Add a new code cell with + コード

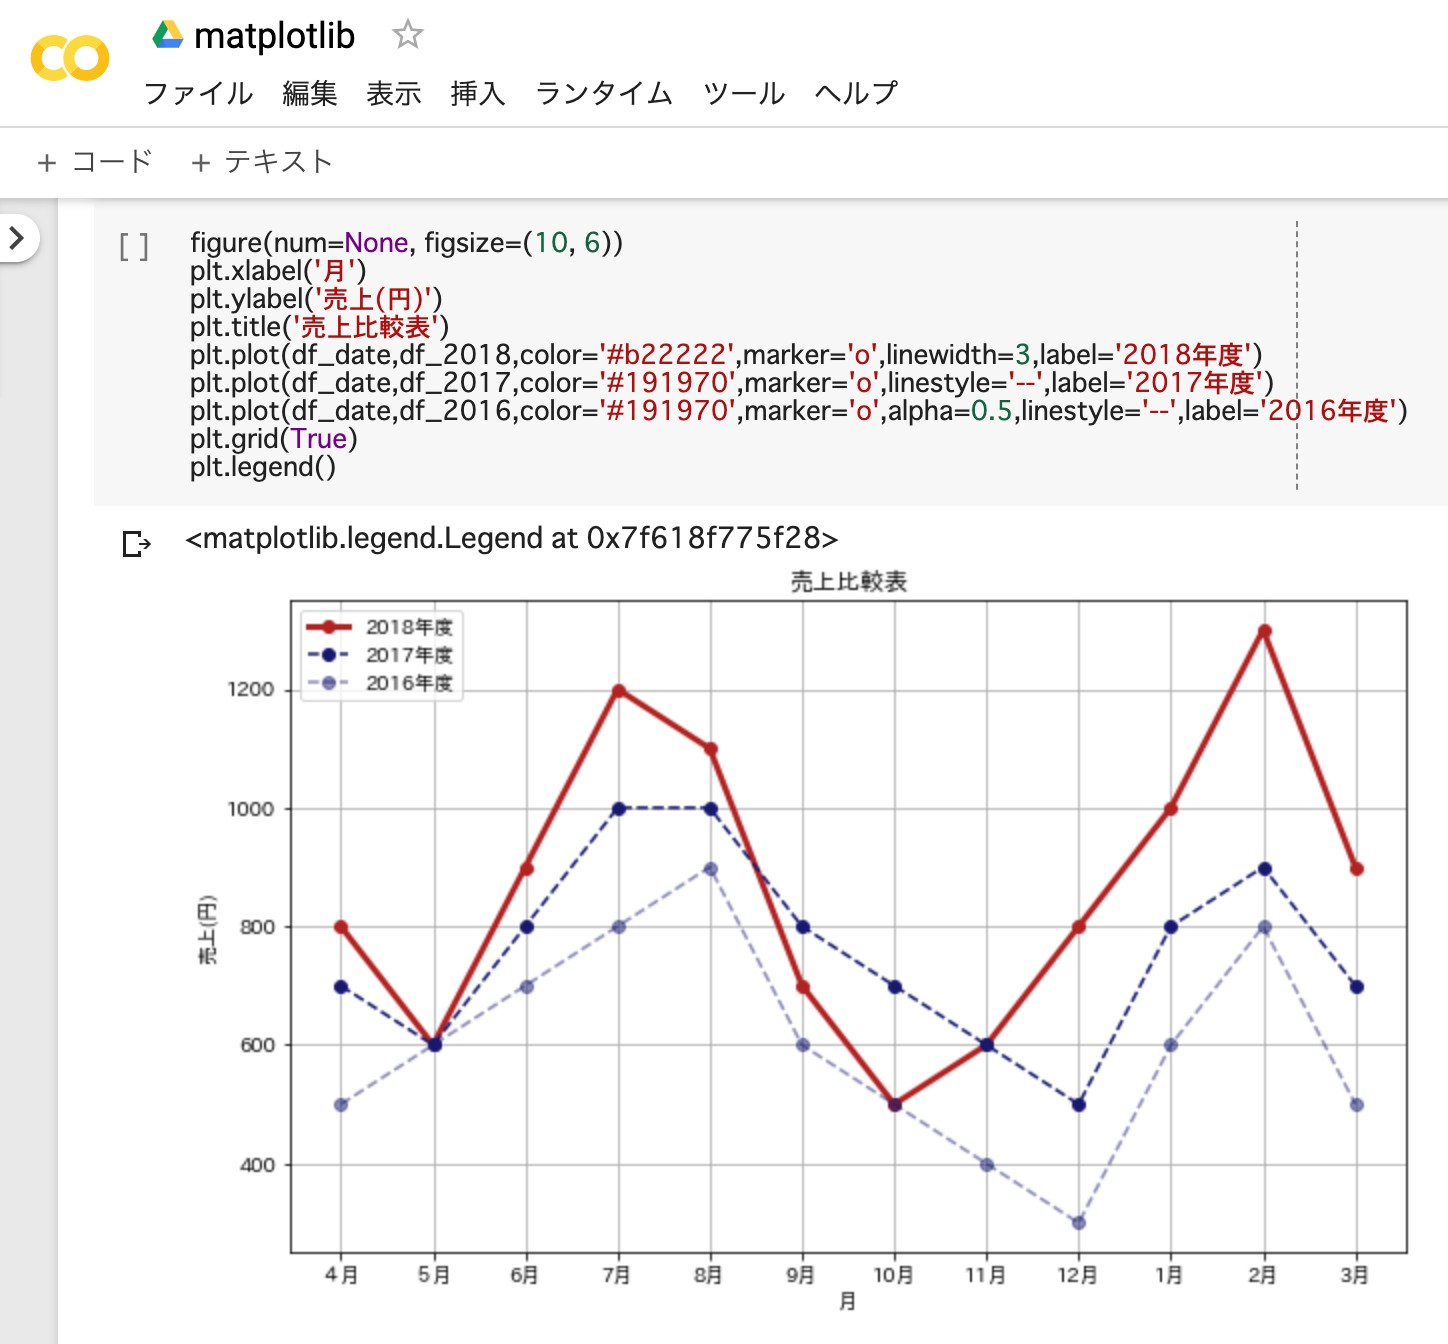coord(95,161)
